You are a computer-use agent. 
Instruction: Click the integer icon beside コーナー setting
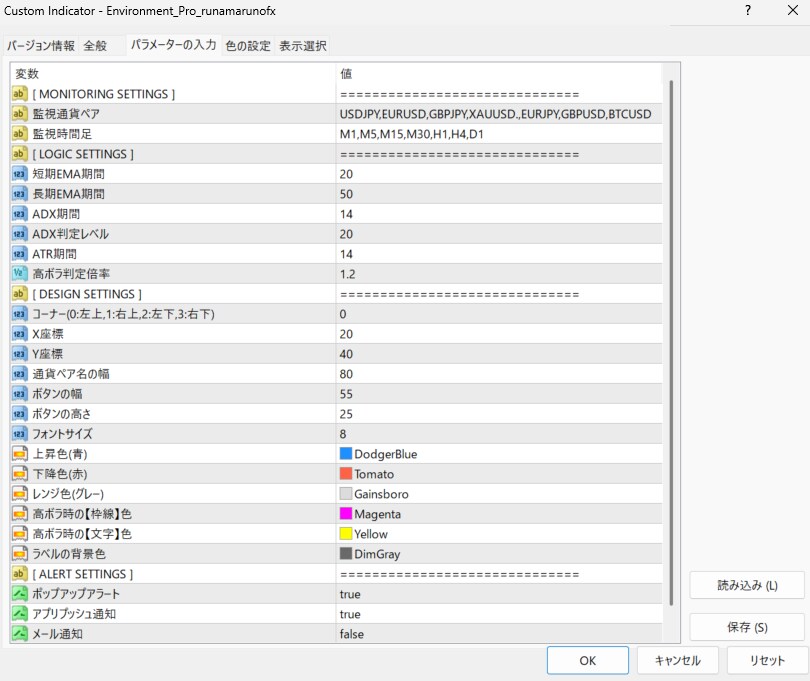click(19, 314)
